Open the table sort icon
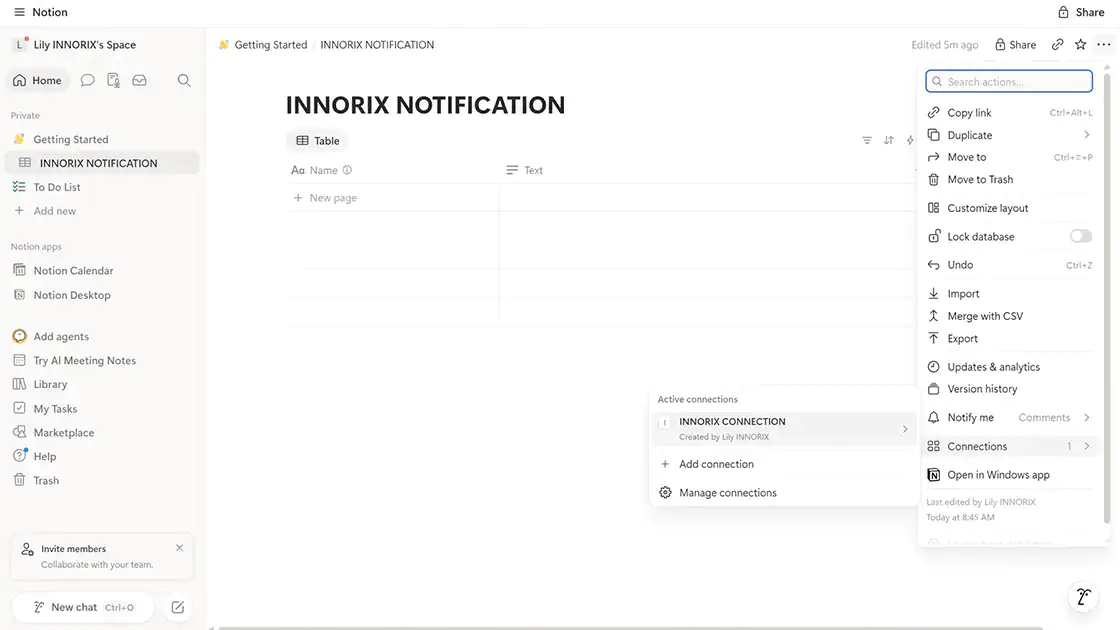 click(x=888, y=141)
